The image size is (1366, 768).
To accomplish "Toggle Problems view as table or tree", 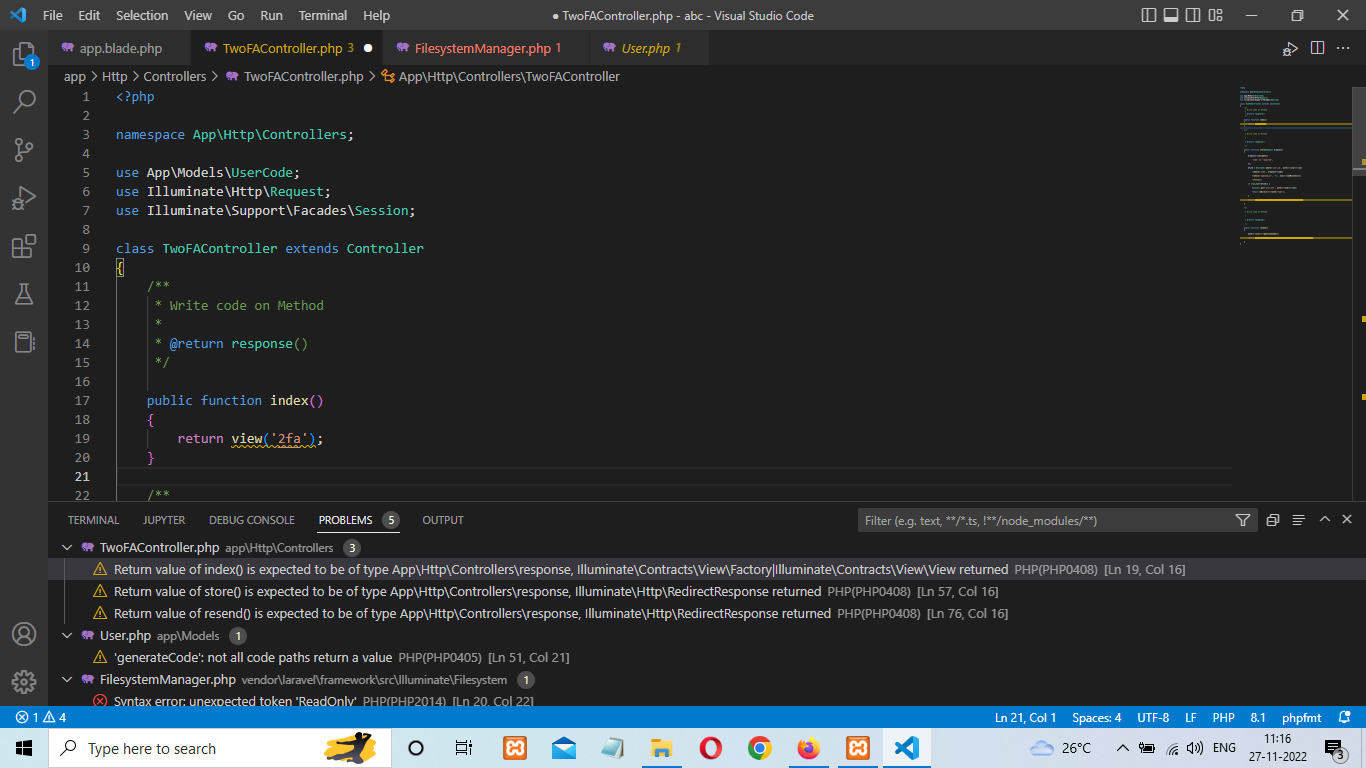I will pos(1299,520).
